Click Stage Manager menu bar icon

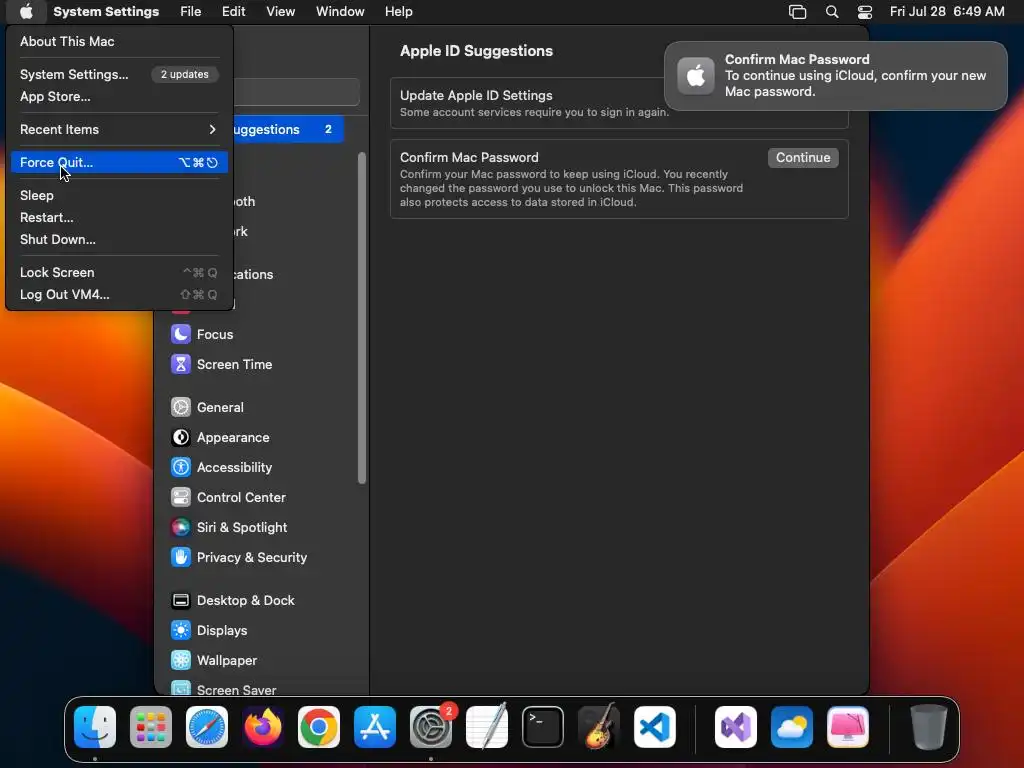(x=797, y=12)
